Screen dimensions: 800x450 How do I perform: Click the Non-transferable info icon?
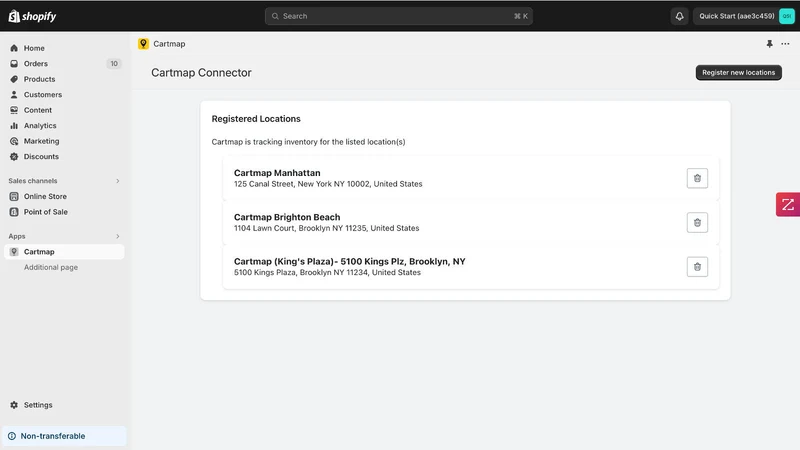click(x=12, y=436)
